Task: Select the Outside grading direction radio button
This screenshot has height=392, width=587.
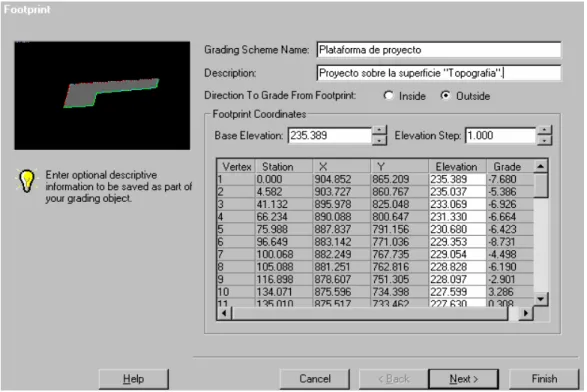Action: tap(445, 95)
